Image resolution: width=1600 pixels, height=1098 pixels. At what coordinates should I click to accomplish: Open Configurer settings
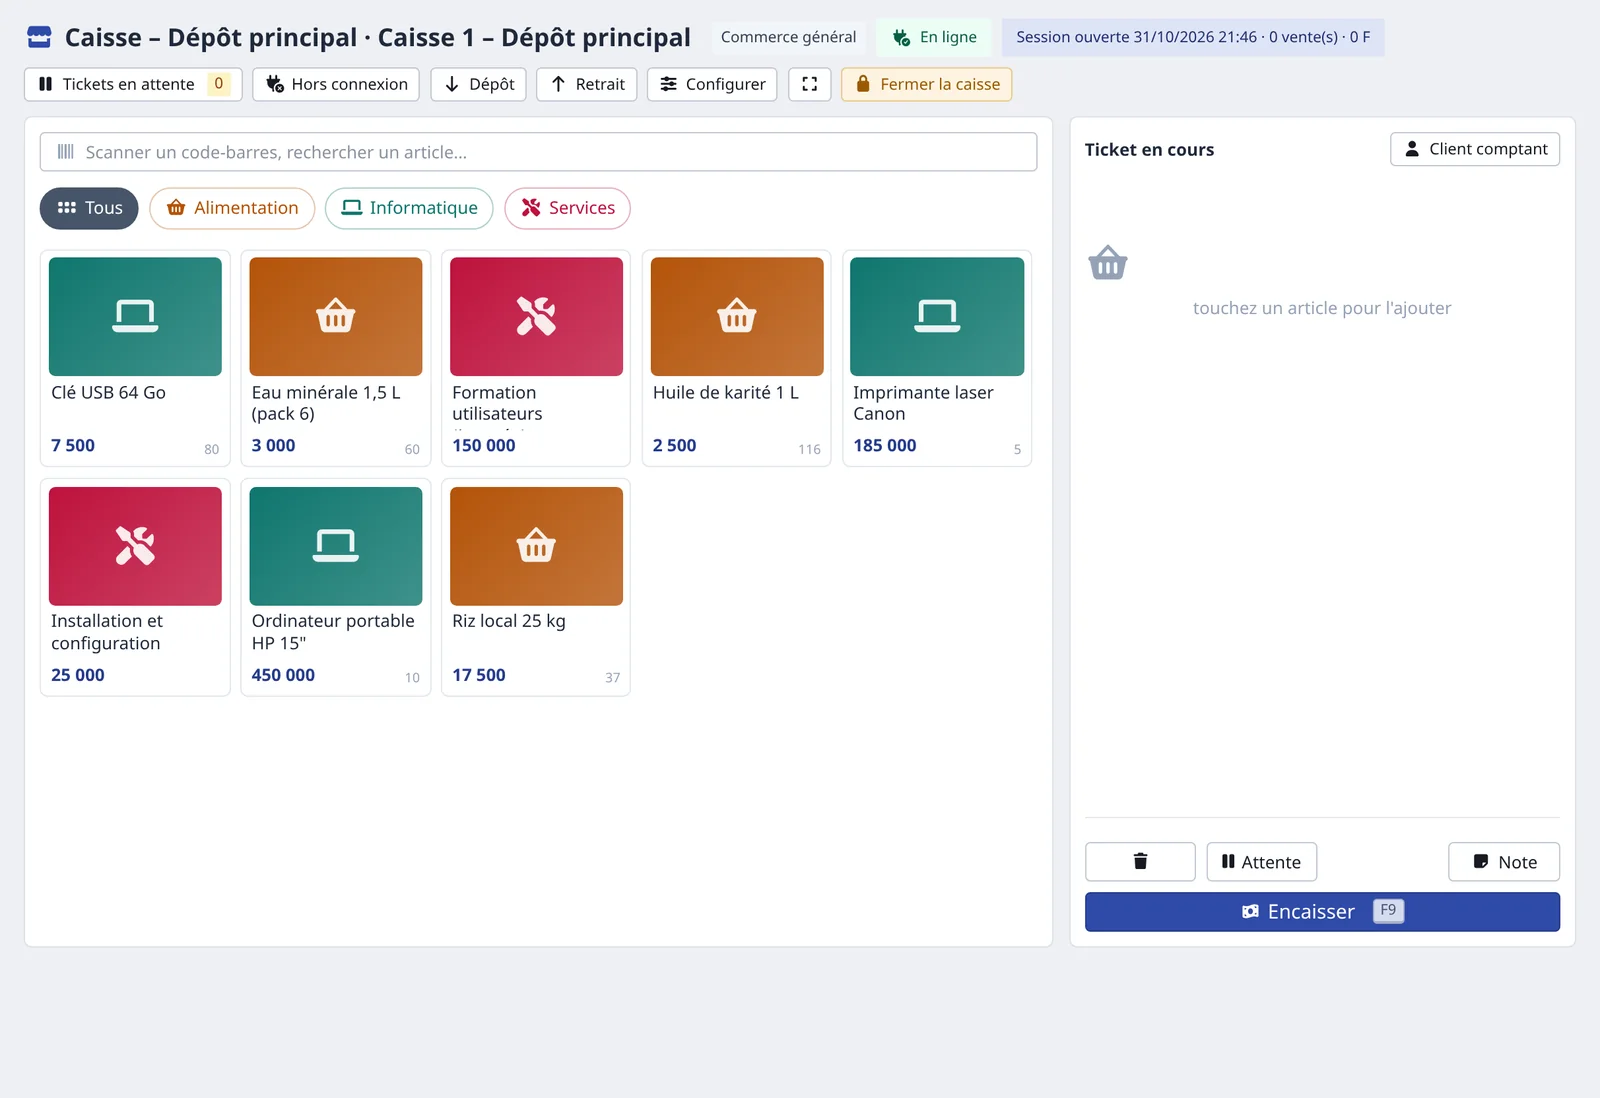712,84
